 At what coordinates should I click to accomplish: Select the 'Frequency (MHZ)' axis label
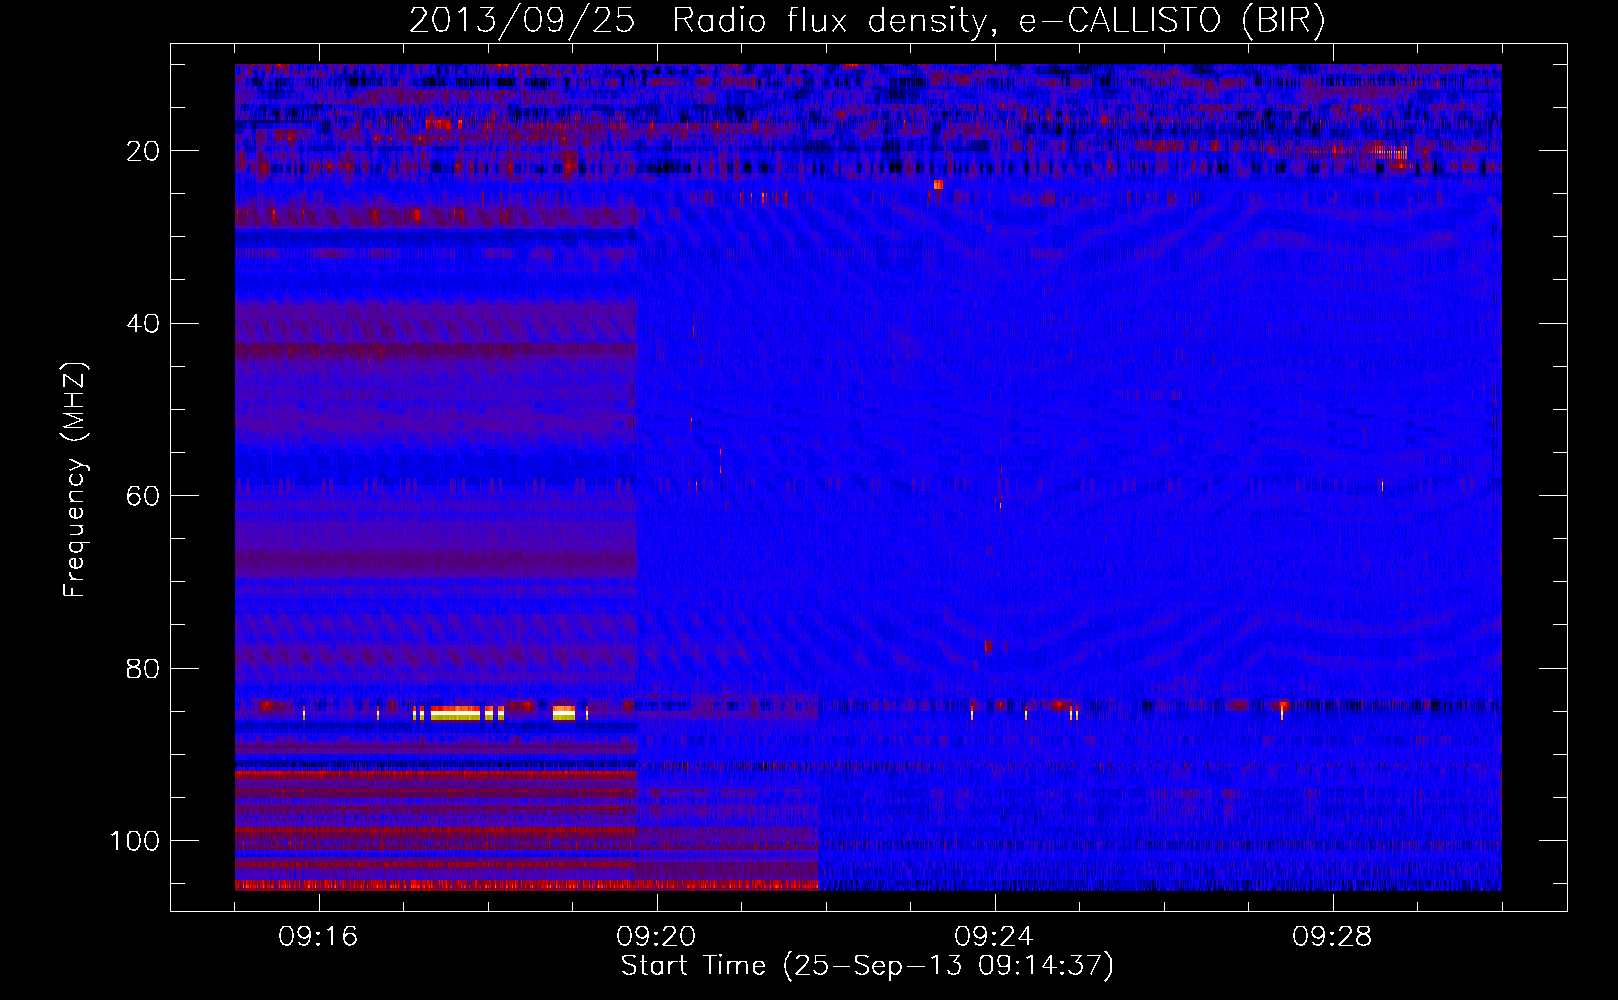pyautogui.click(x=75, y=480)
